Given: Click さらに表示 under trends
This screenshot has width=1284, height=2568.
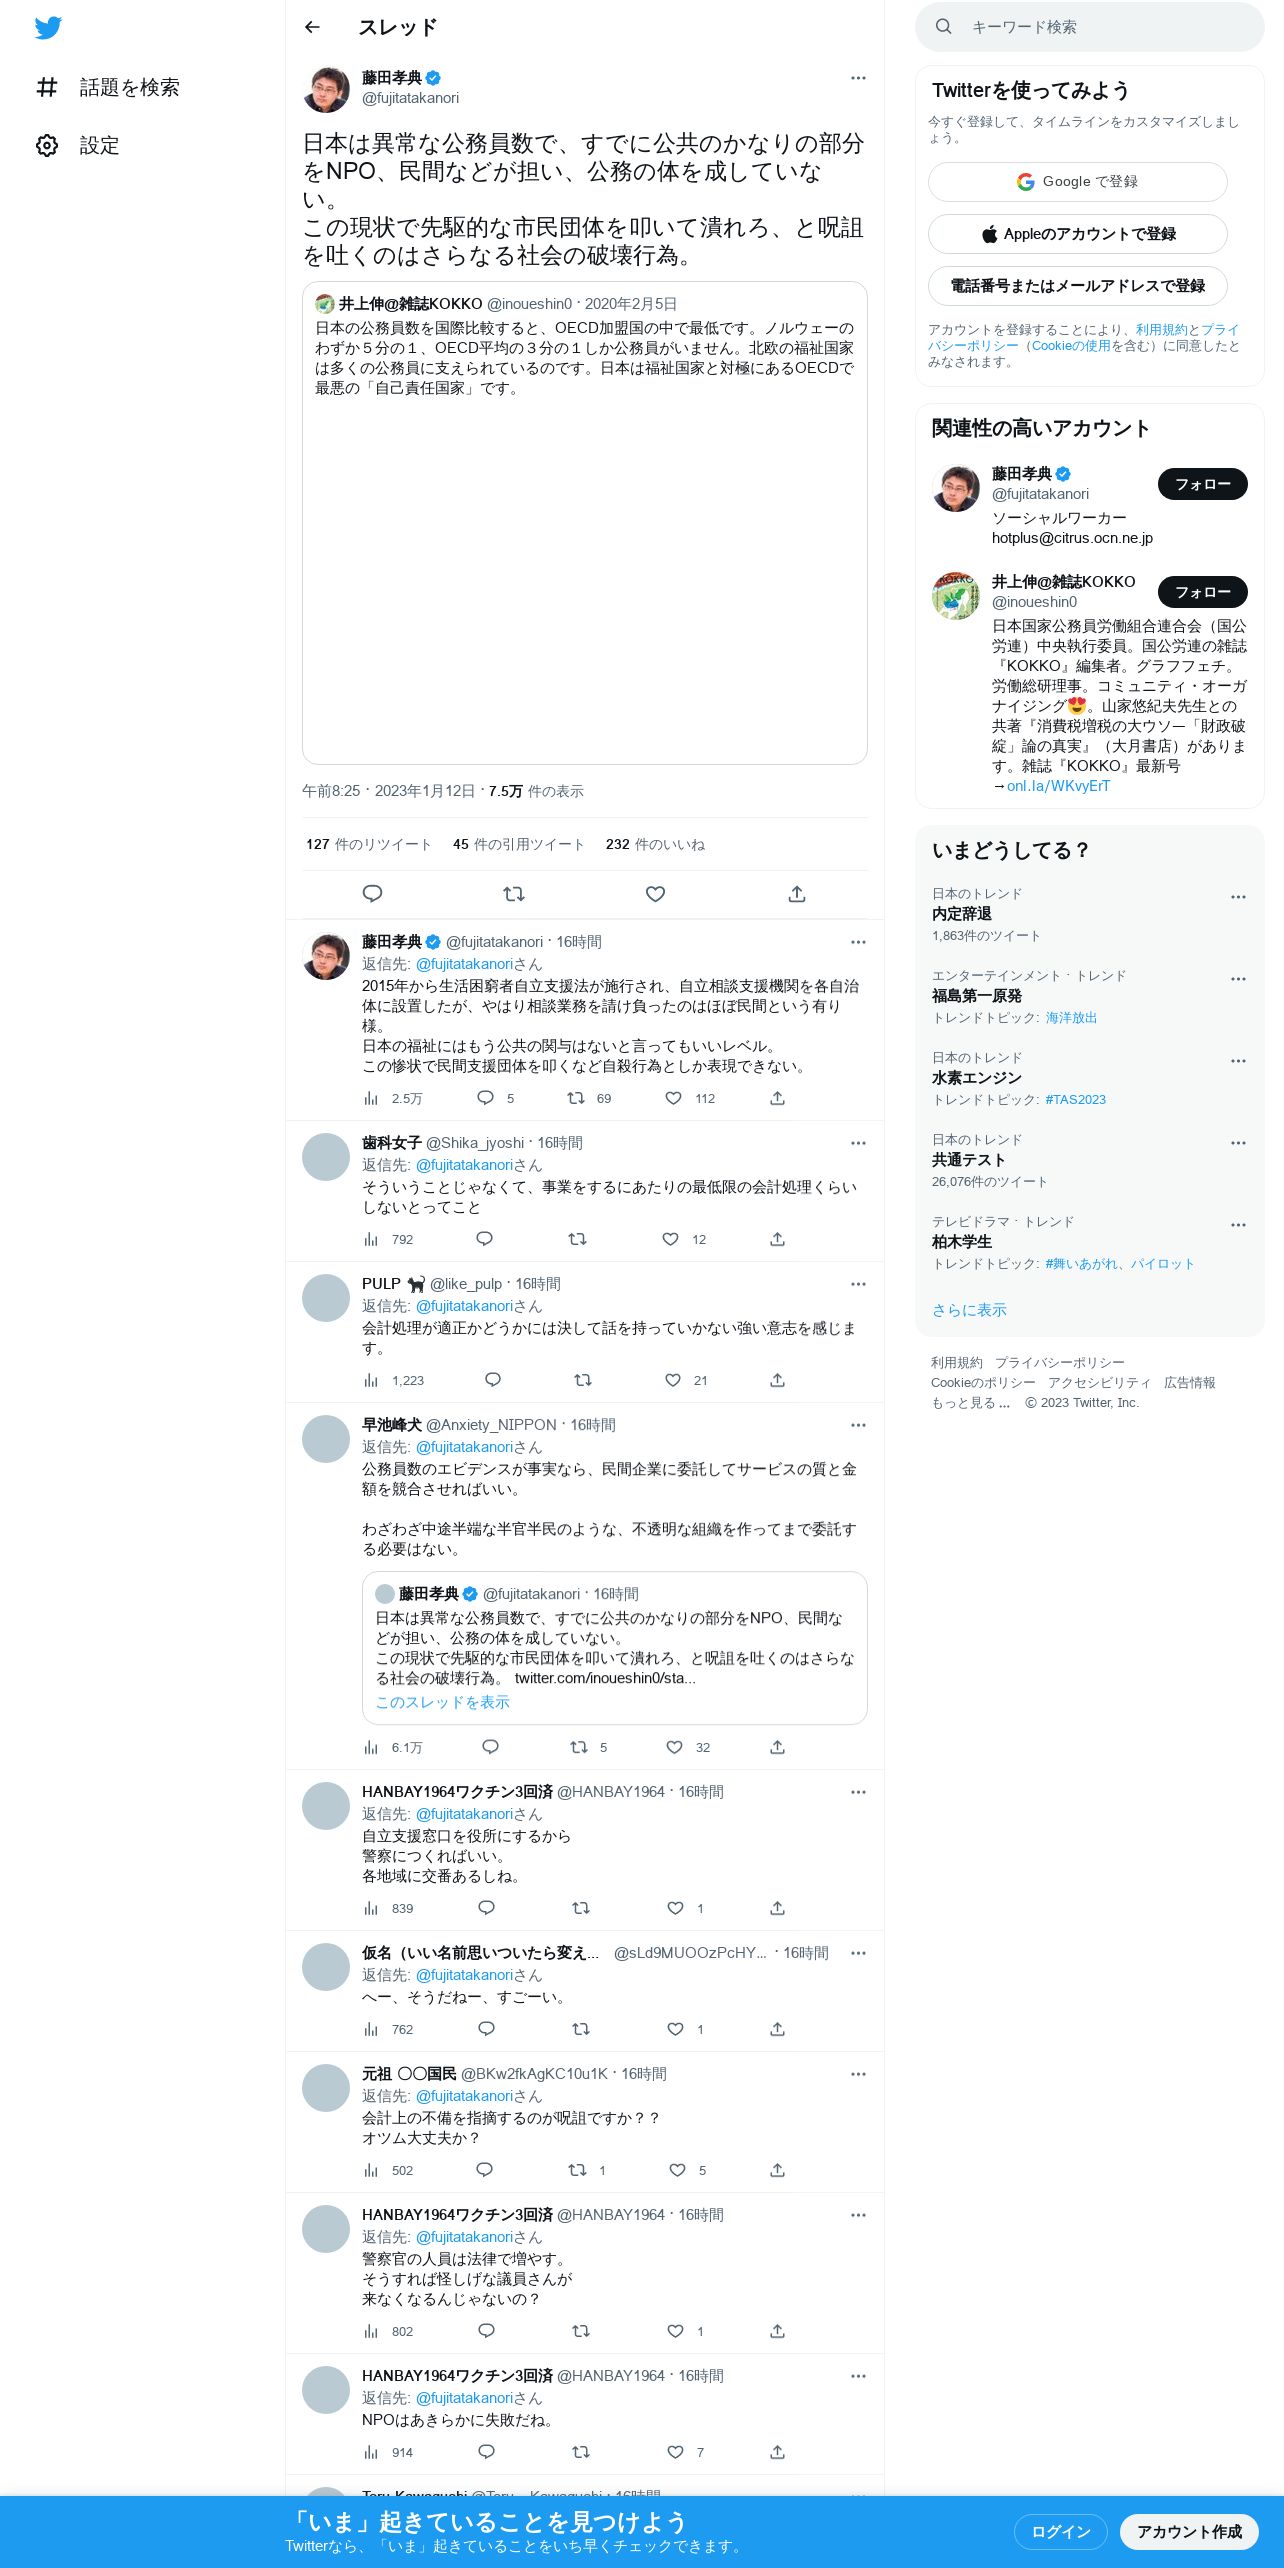Looking at the screenshot, I should [x=969, y=1310].
